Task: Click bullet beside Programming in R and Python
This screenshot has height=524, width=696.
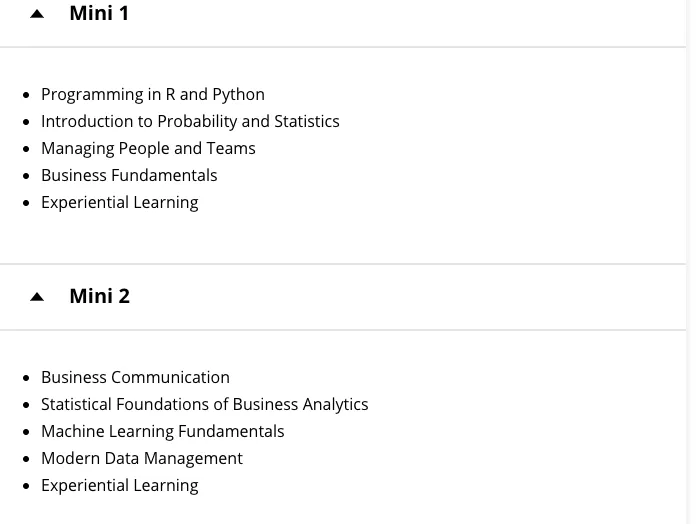Action: pyautogui.click(x=26, y=95)
